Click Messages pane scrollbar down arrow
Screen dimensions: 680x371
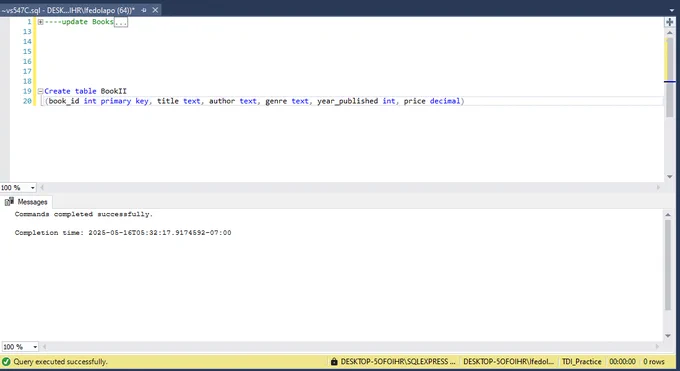click(x=668, y=336)
